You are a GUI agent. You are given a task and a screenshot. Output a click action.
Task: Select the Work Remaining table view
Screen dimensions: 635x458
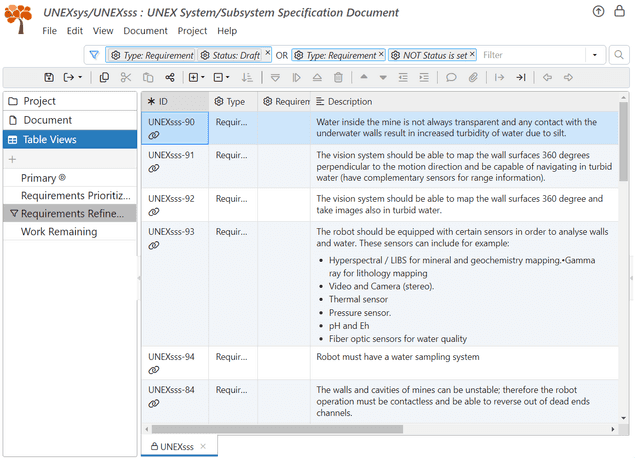pos(70,232)
